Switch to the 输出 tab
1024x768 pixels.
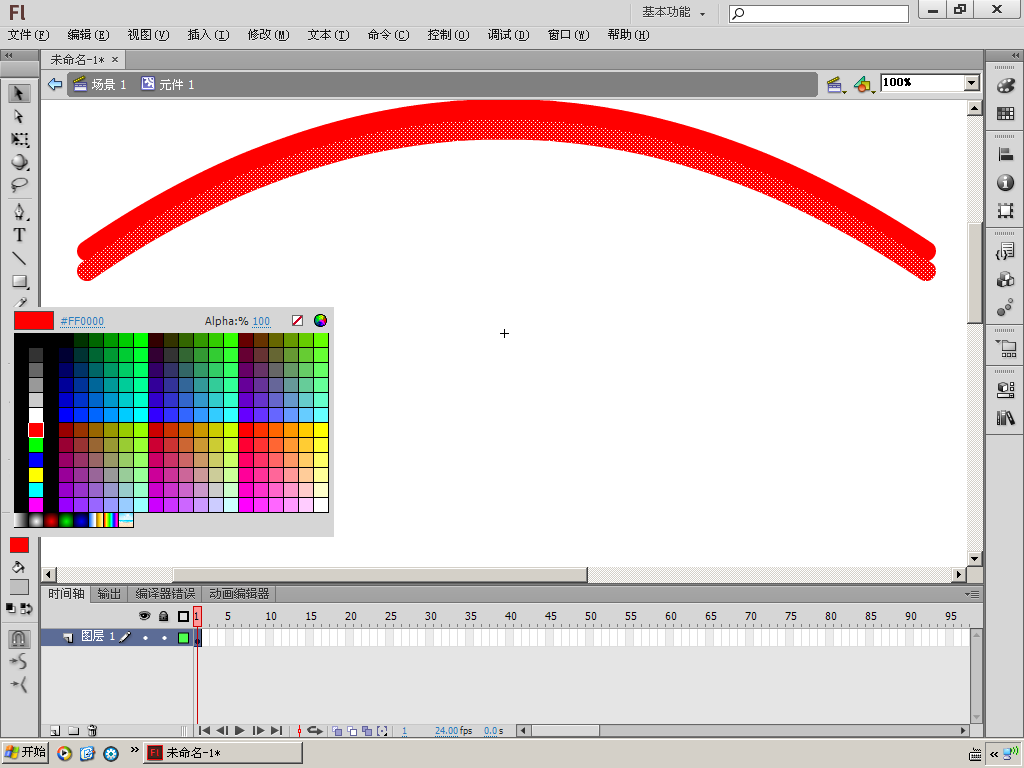(x=109, y=594)
